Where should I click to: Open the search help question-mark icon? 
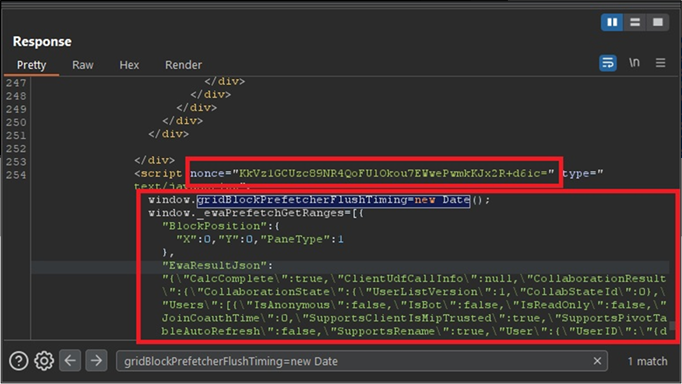[x=19, y=361]
